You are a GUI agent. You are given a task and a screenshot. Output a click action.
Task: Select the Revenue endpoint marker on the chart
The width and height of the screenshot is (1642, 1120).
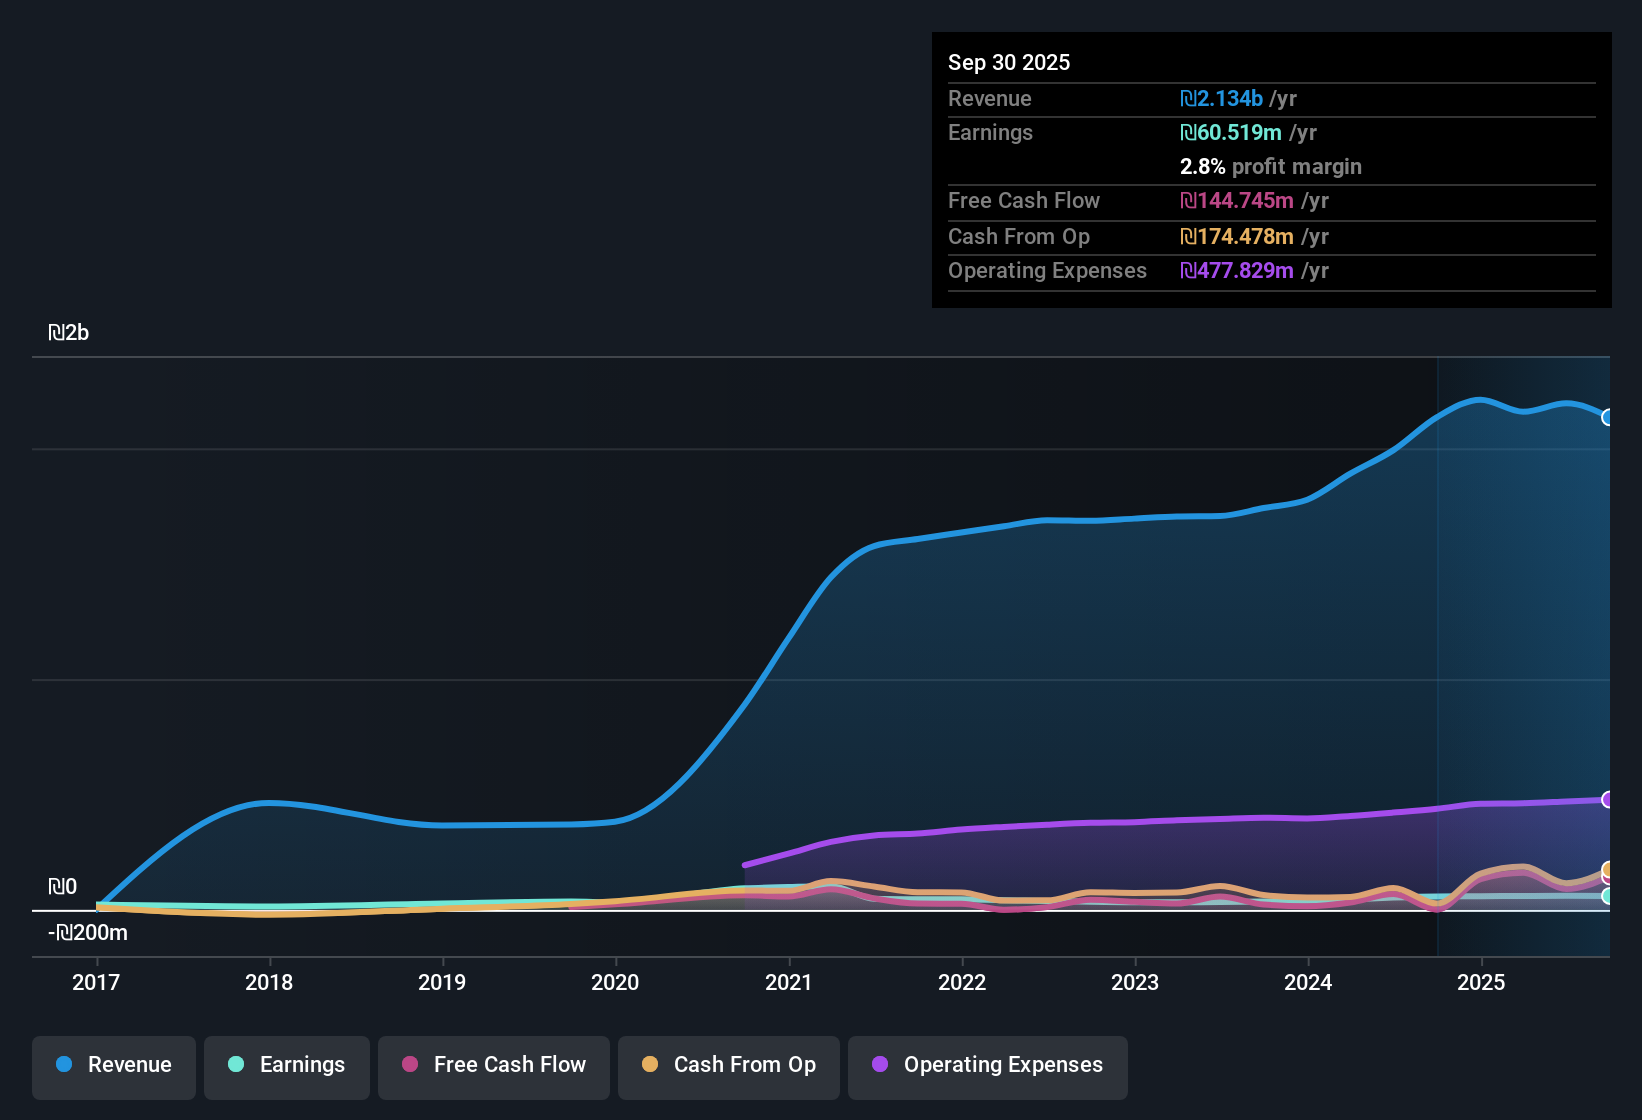(1608, 417)
